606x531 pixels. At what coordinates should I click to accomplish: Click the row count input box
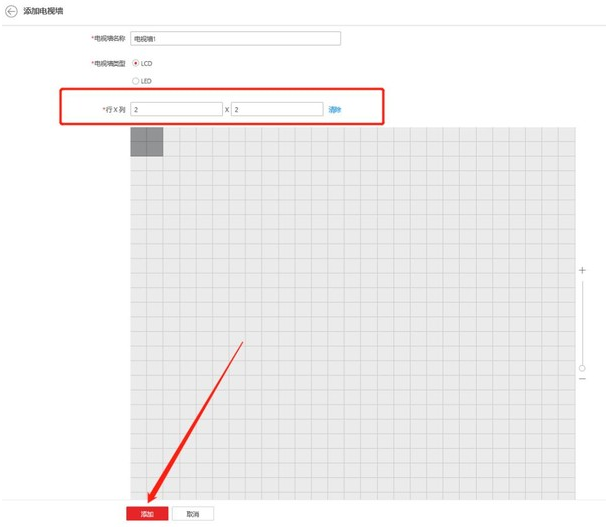pyautogui.click(x=176, y=109)
